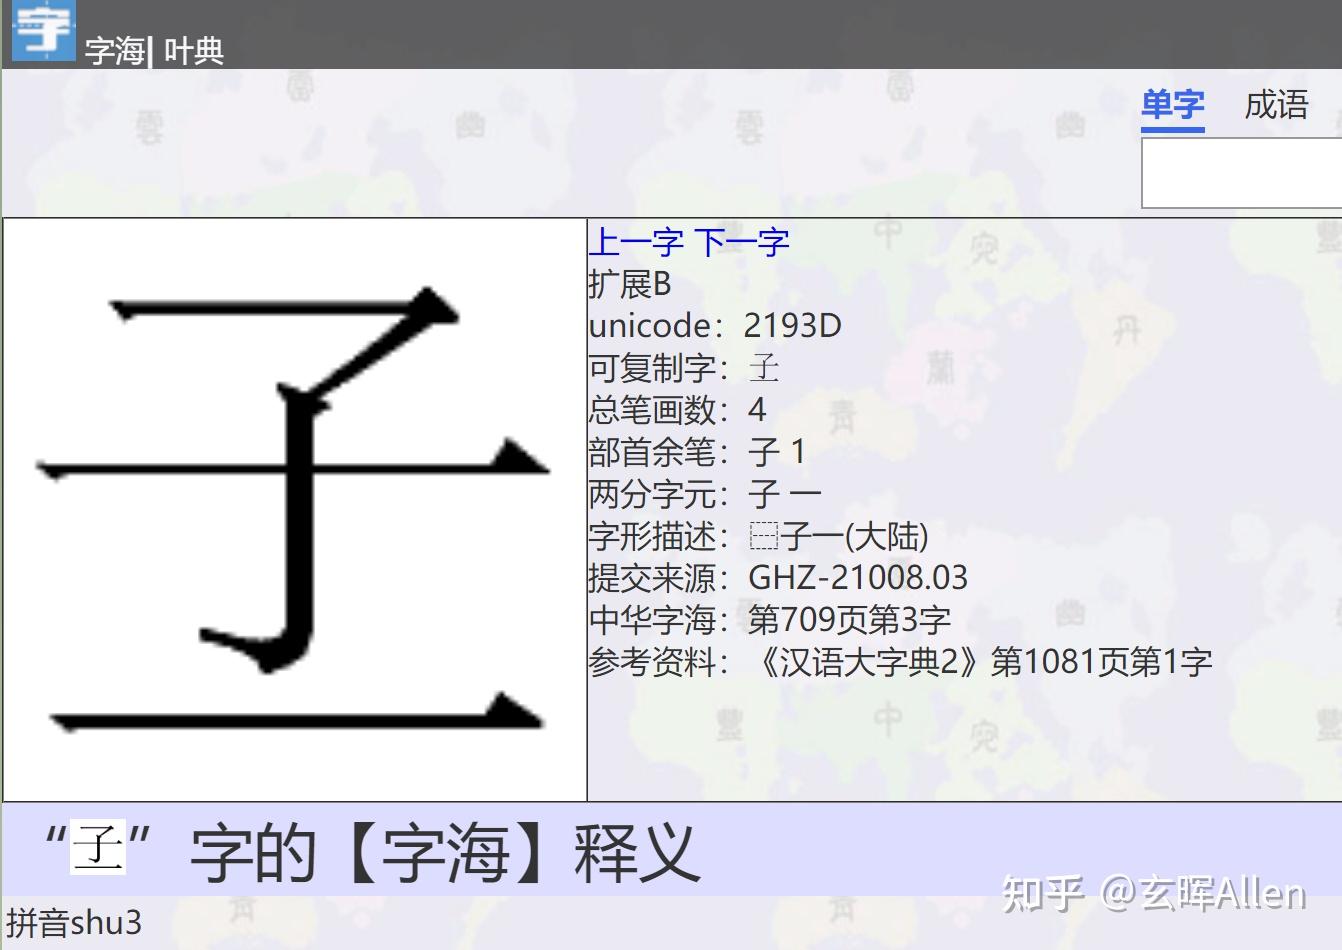Click the 部首余笔 value 子 1
Screen dimensions: 1342x950
(776, 453)
